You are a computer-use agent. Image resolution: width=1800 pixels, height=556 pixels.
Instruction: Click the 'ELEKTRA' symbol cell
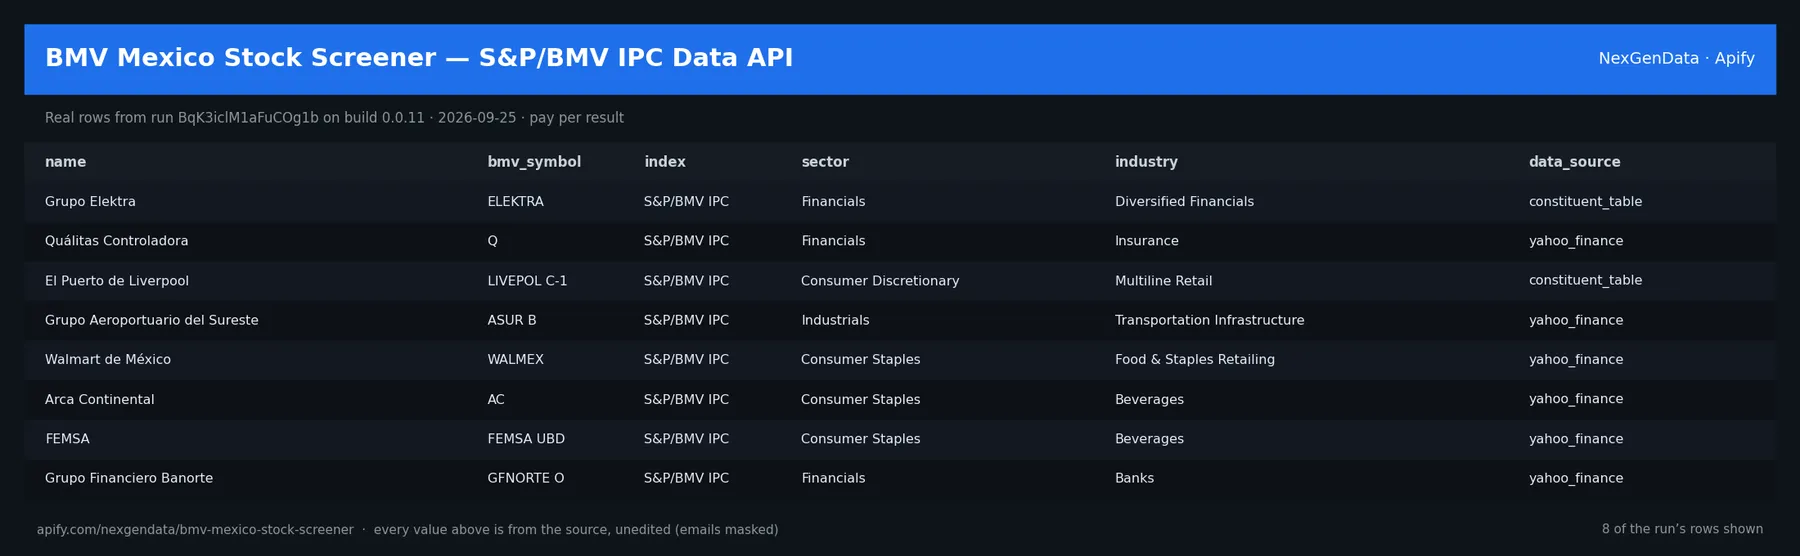(x=515, y=202)
